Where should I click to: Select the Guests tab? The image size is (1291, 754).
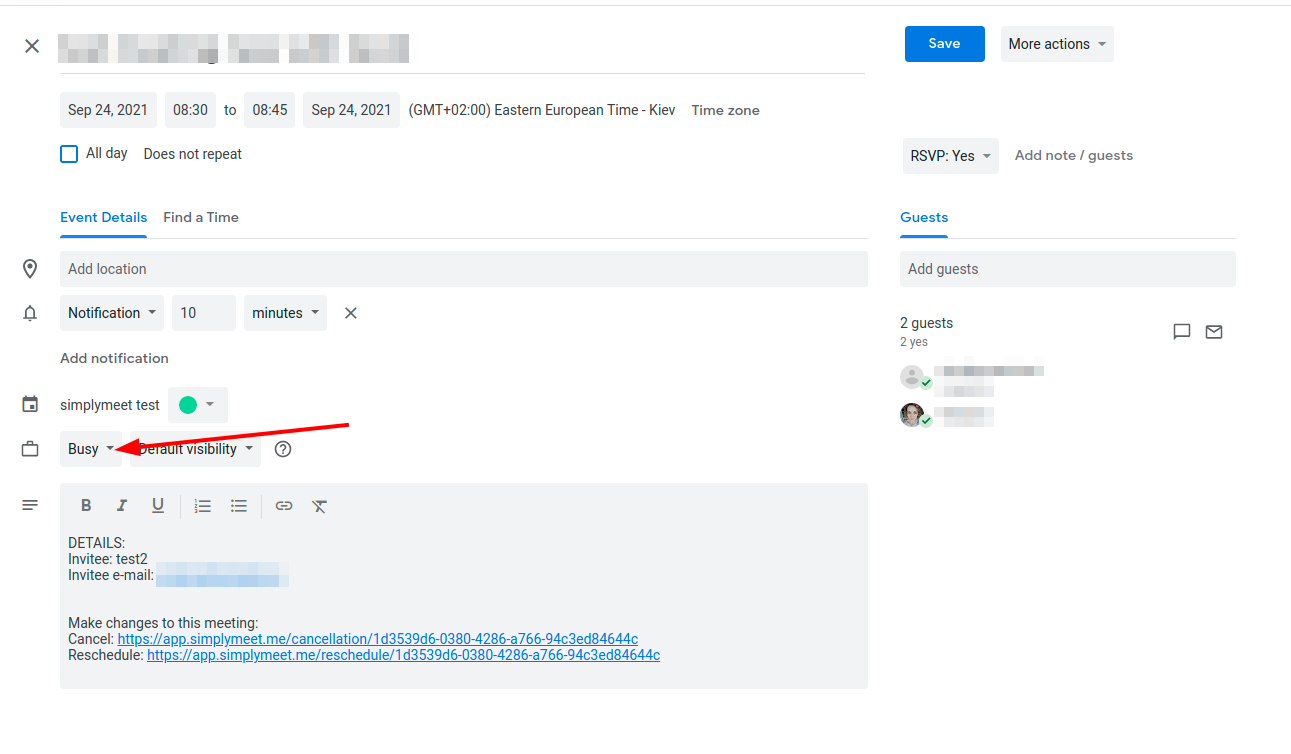[924, 217]
